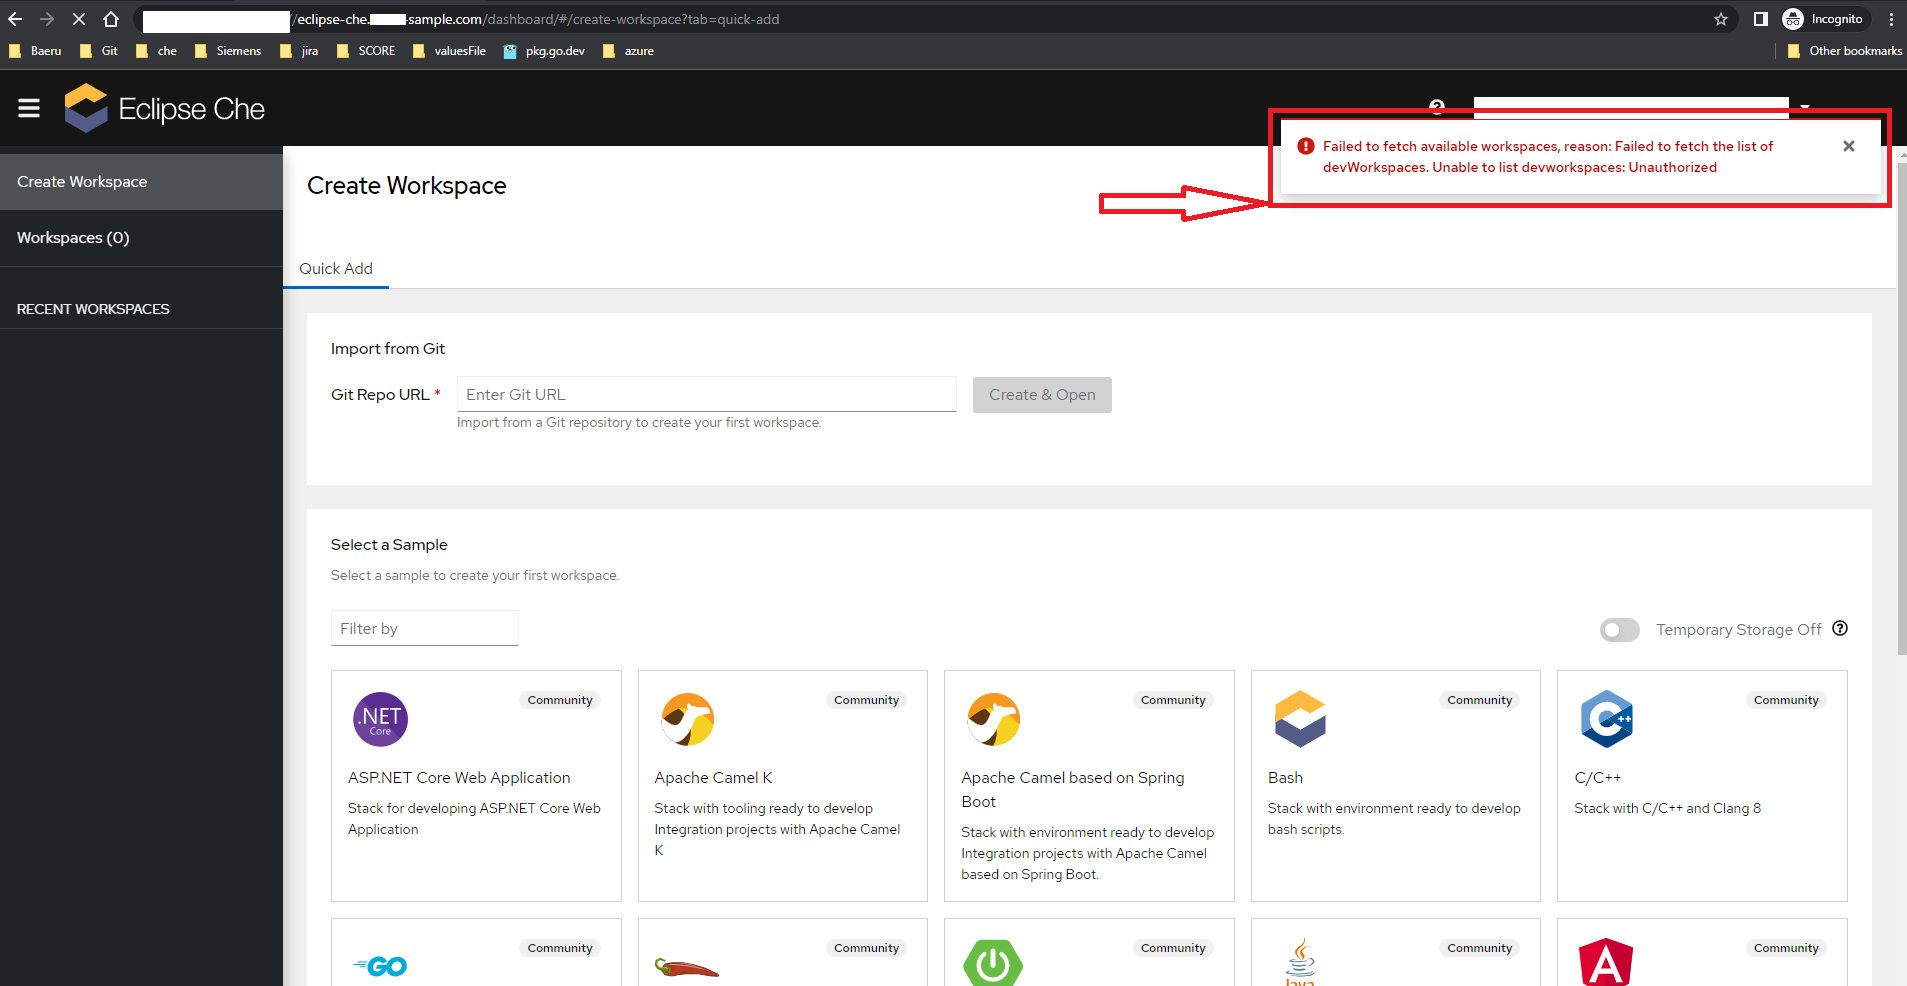Open the che bookmark folder
1907x986 pixels.
(156, 51)
